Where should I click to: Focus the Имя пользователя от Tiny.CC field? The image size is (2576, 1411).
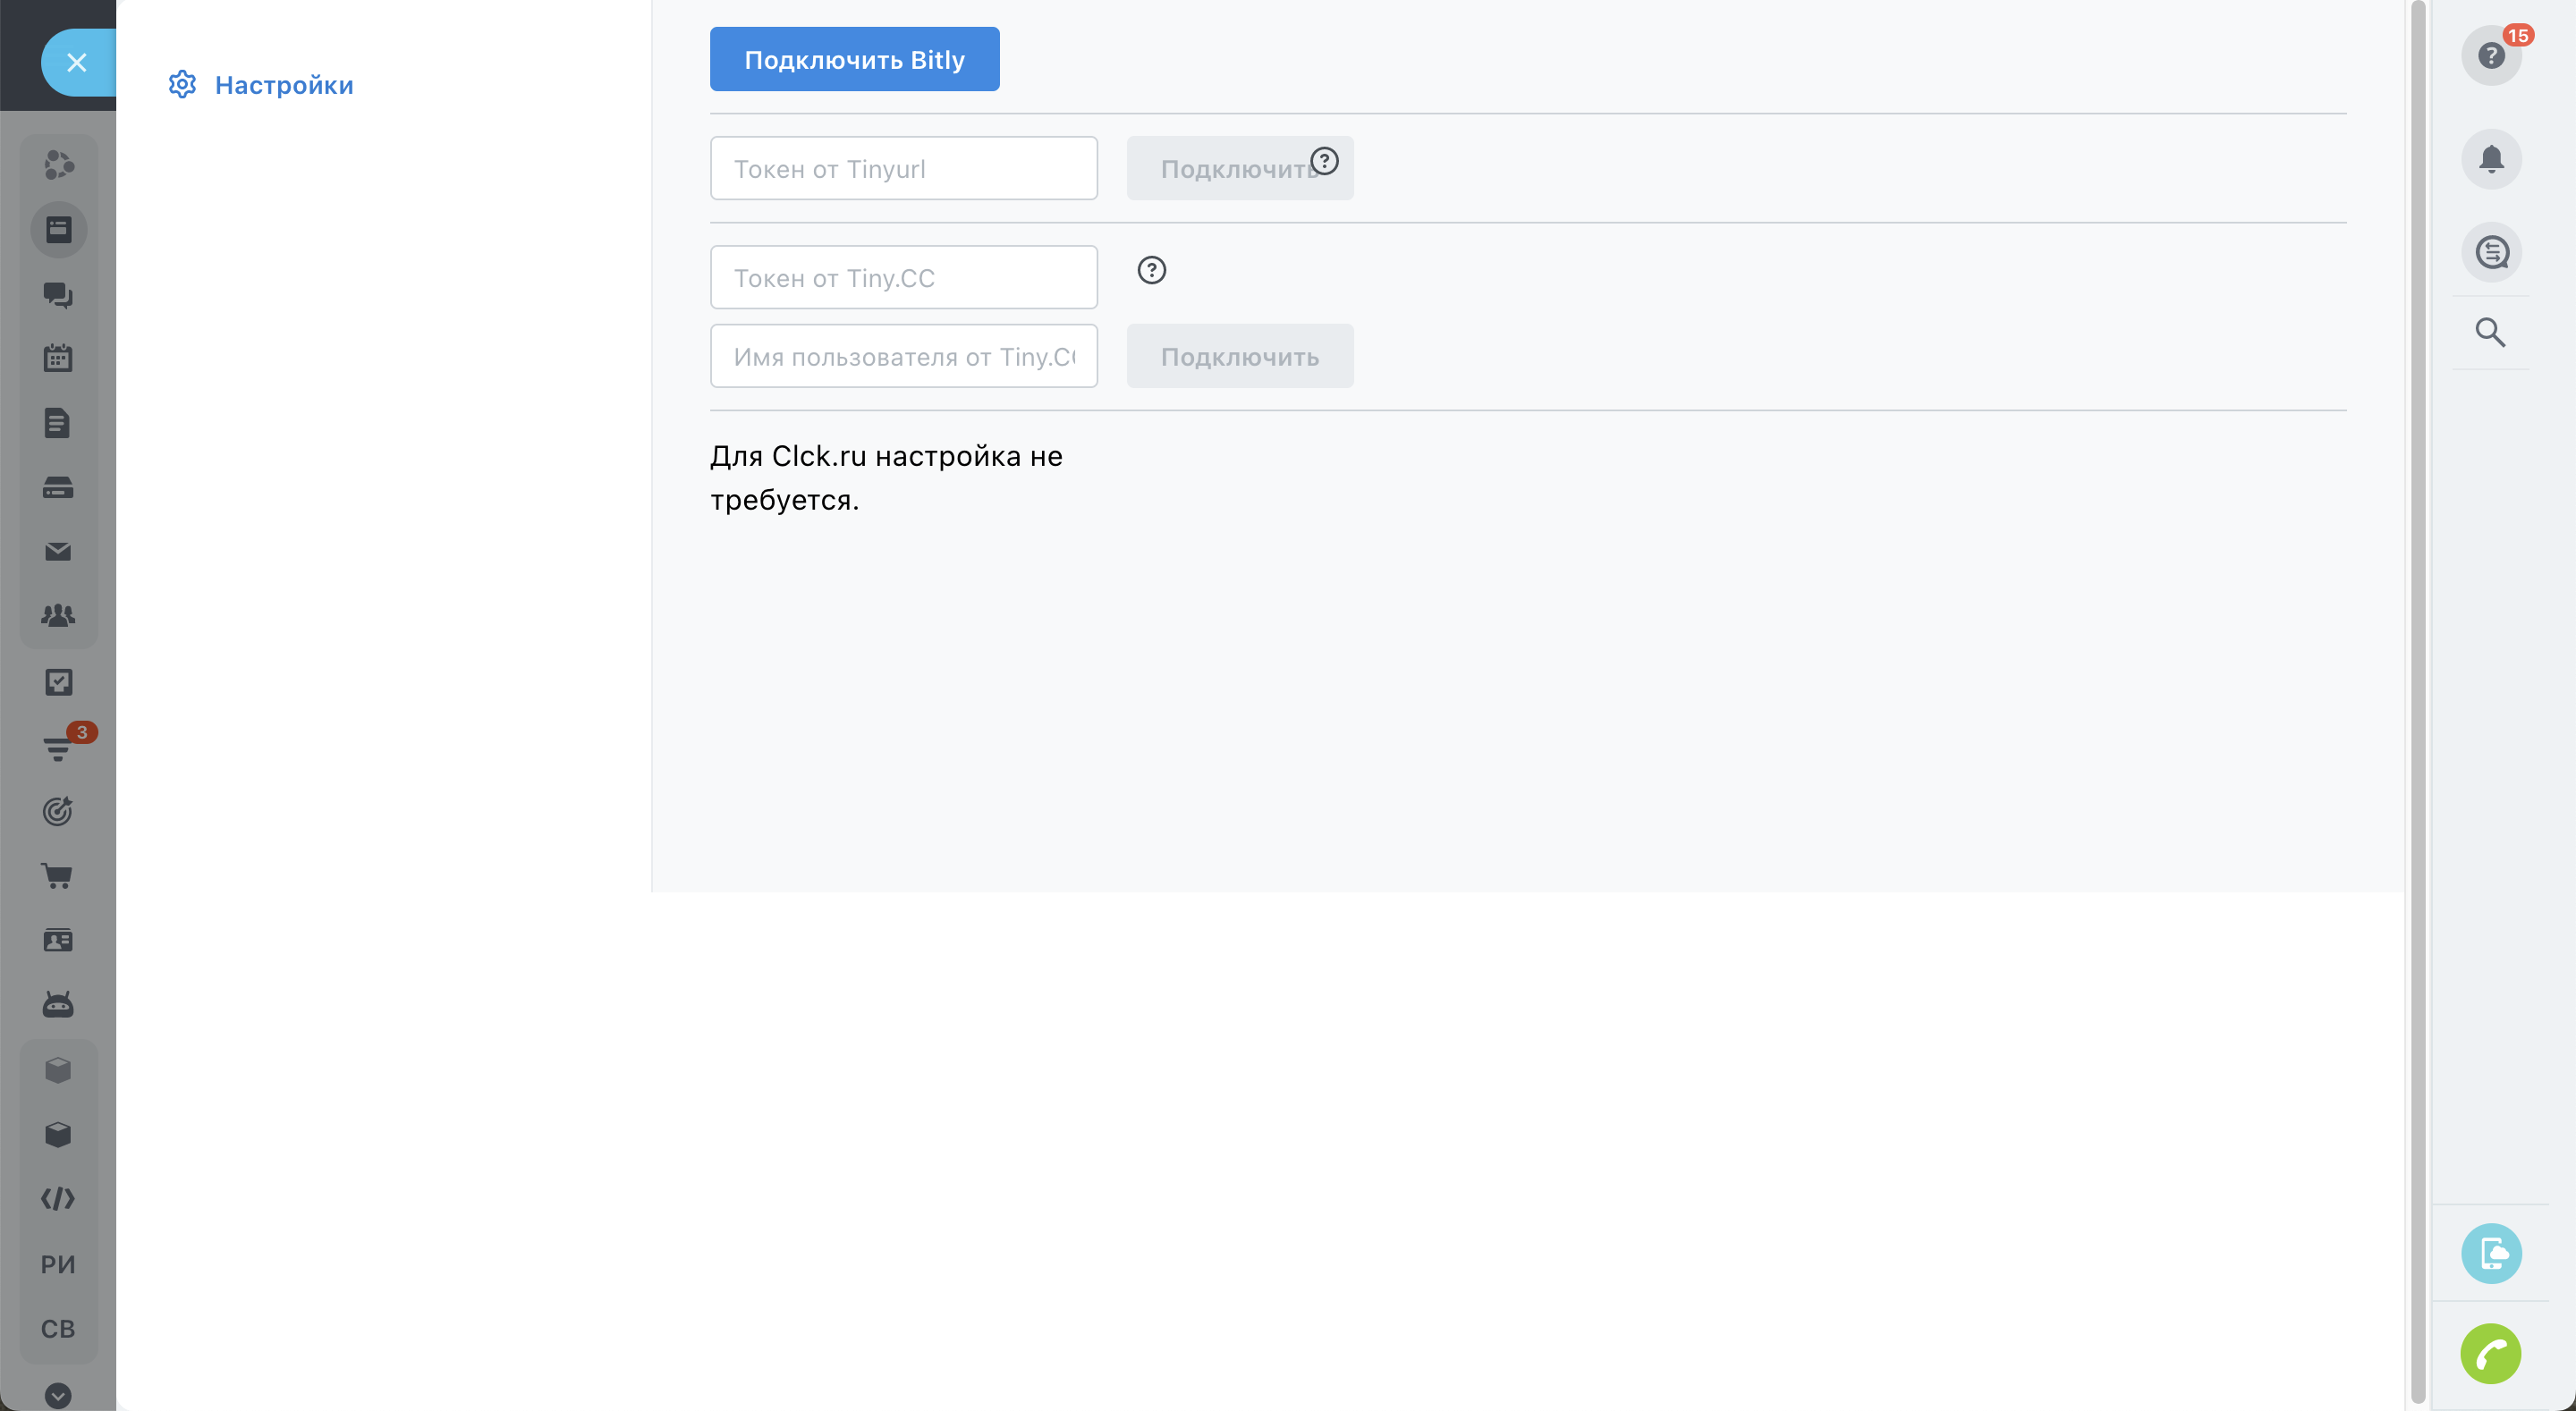[903, 356]
